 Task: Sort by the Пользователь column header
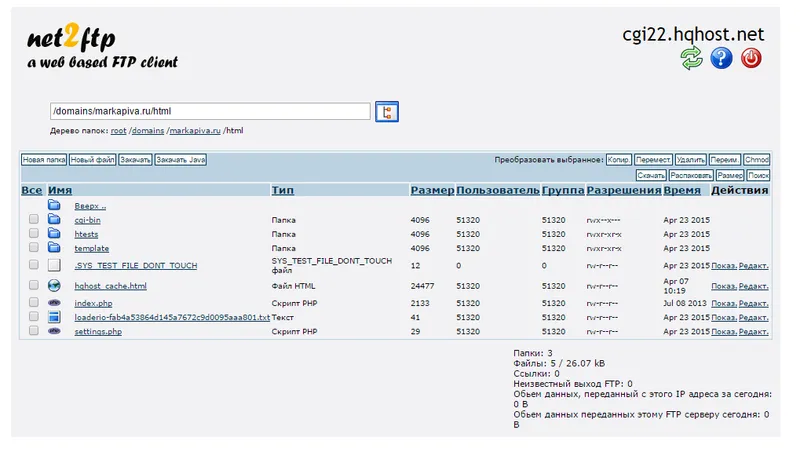(497, 190)
